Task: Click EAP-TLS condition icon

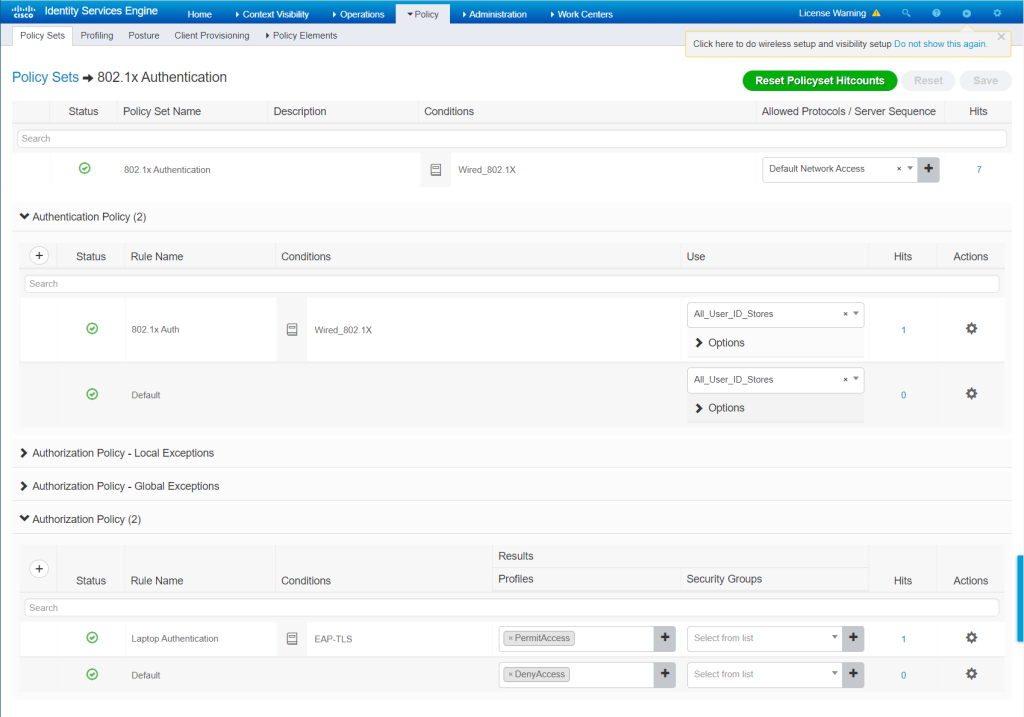Action: click(x=292, y=639)
